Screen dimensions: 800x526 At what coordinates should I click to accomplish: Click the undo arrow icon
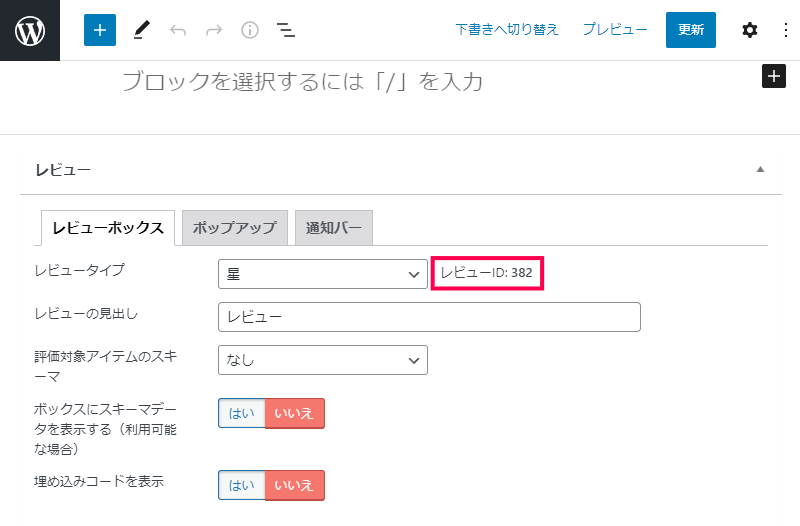178,30
